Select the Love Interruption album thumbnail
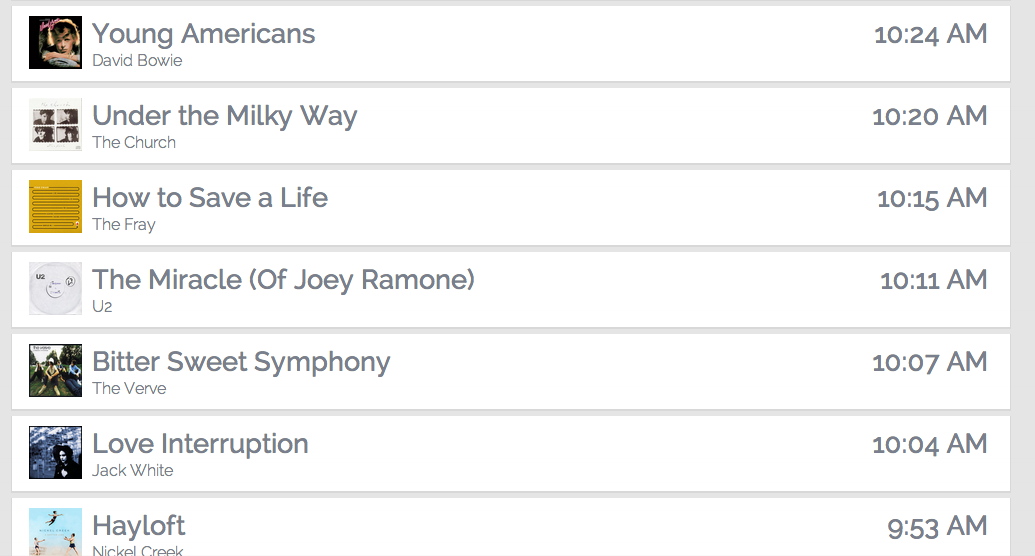 pyautogui.click(x=55, y=452)
